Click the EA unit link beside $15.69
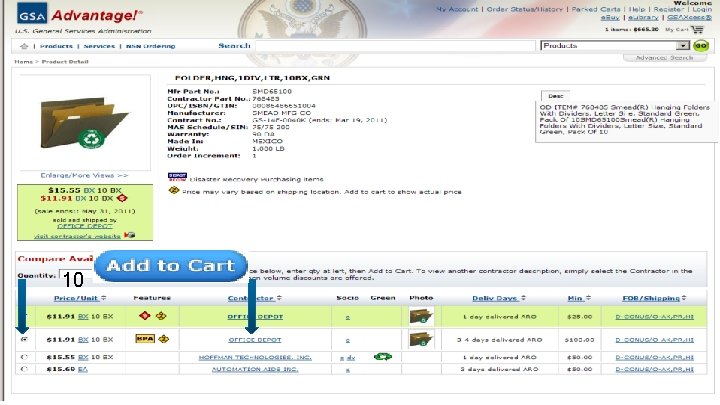This screenshot has width=720, height=405. pyautogui.click(x=83, y=369)
